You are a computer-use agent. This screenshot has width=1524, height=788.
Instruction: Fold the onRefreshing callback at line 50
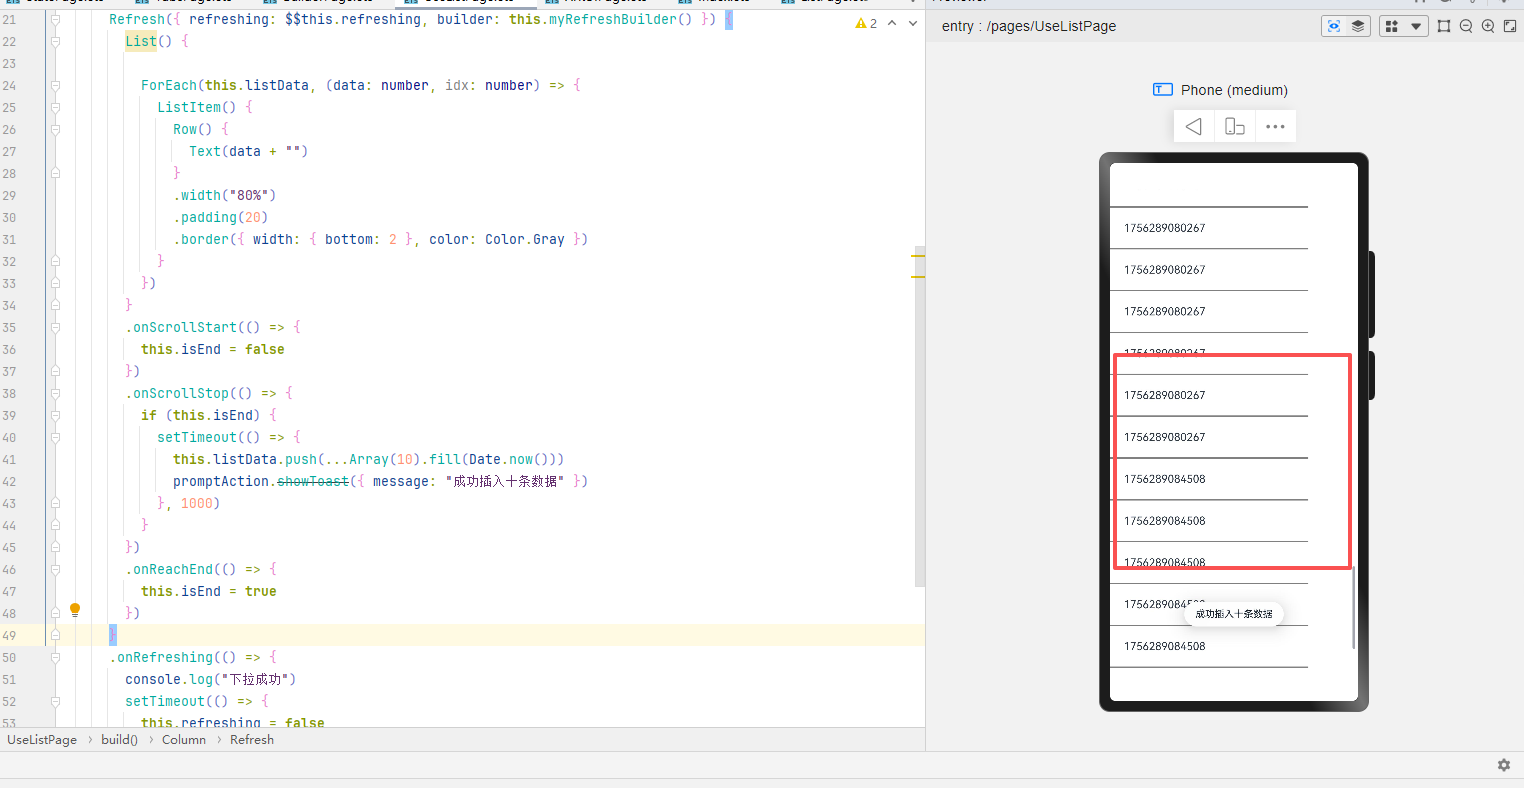point(55,658)
